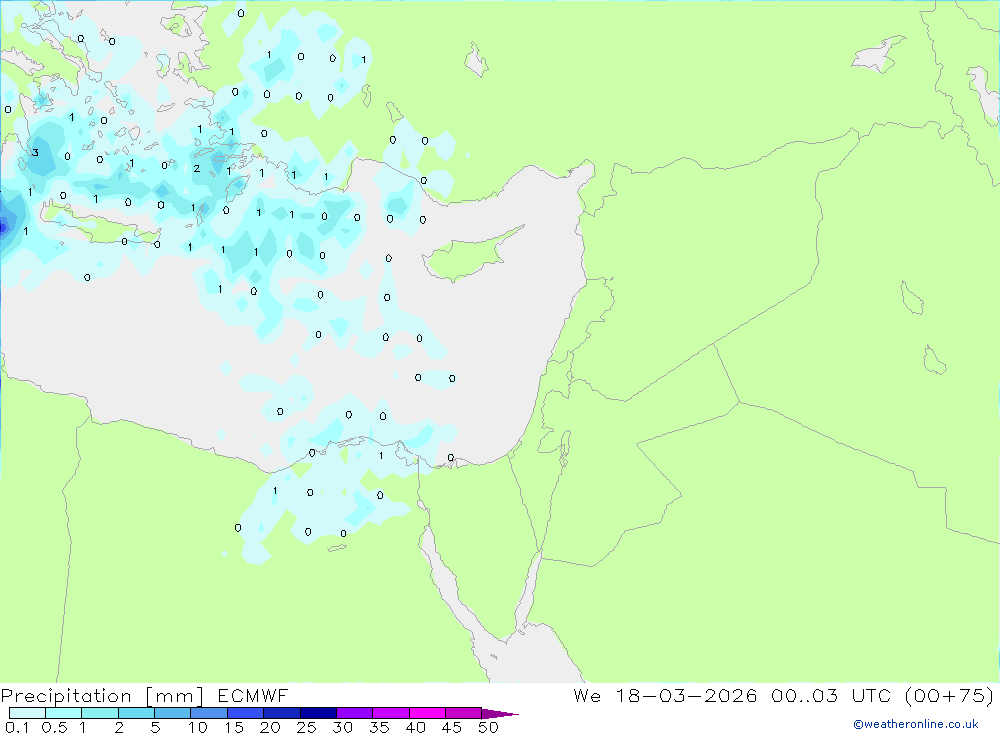Pick the 10–15 mm blue legend swatch
The width and height of the screenshot is (1000, 733).
[x=209, y=713]
